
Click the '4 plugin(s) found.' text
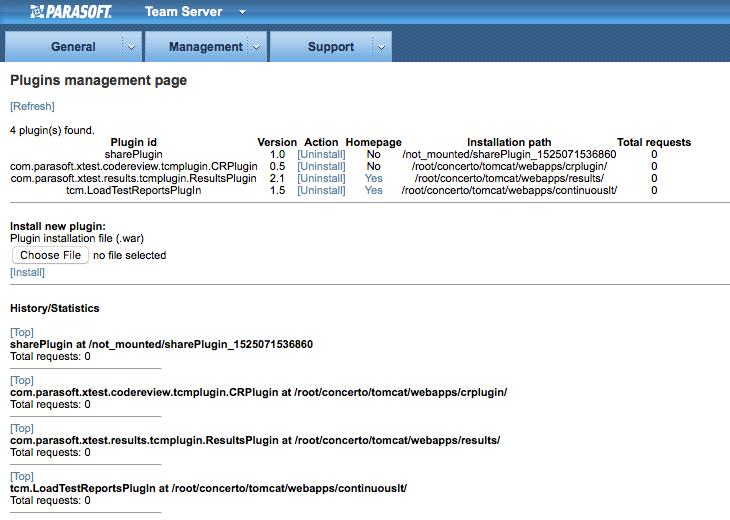(52, 130)
